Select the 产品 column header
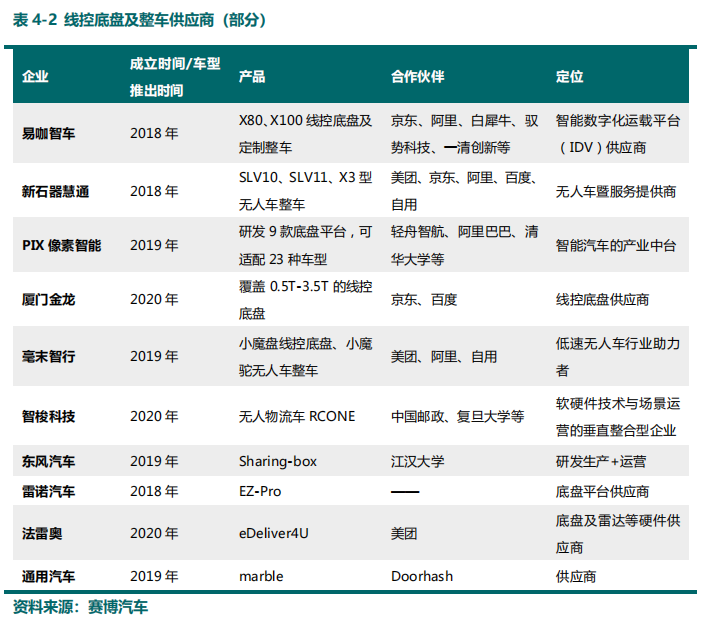The height and width of the screenshot is (630, 721). [x=252, y=77]
